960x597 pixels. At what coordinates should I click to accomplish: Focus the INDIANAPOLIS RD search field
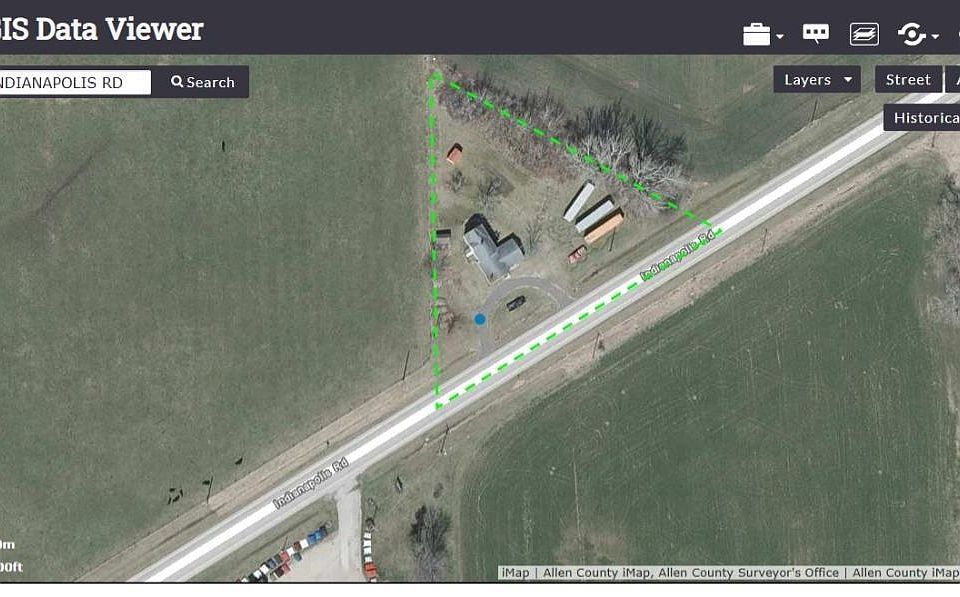[x=75, y=82]
